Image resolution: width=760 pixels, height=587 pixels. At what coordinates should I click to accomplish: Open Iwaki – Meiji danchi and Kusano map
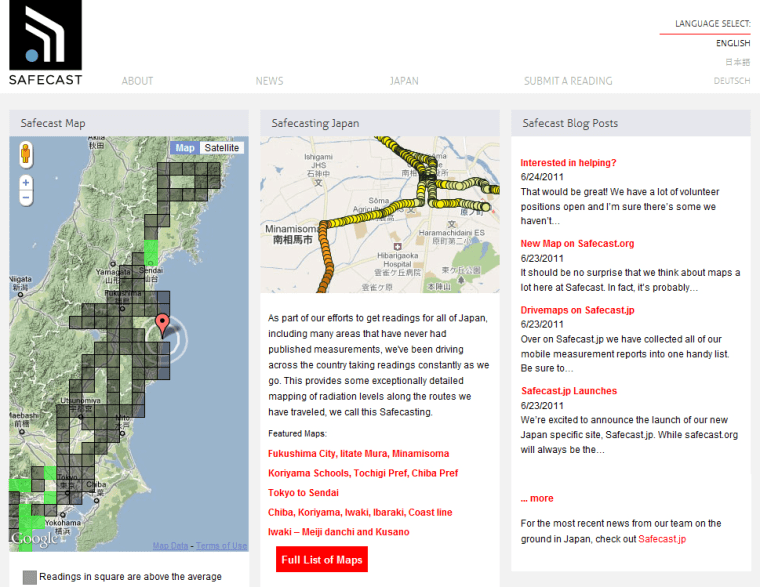[339, 532]
